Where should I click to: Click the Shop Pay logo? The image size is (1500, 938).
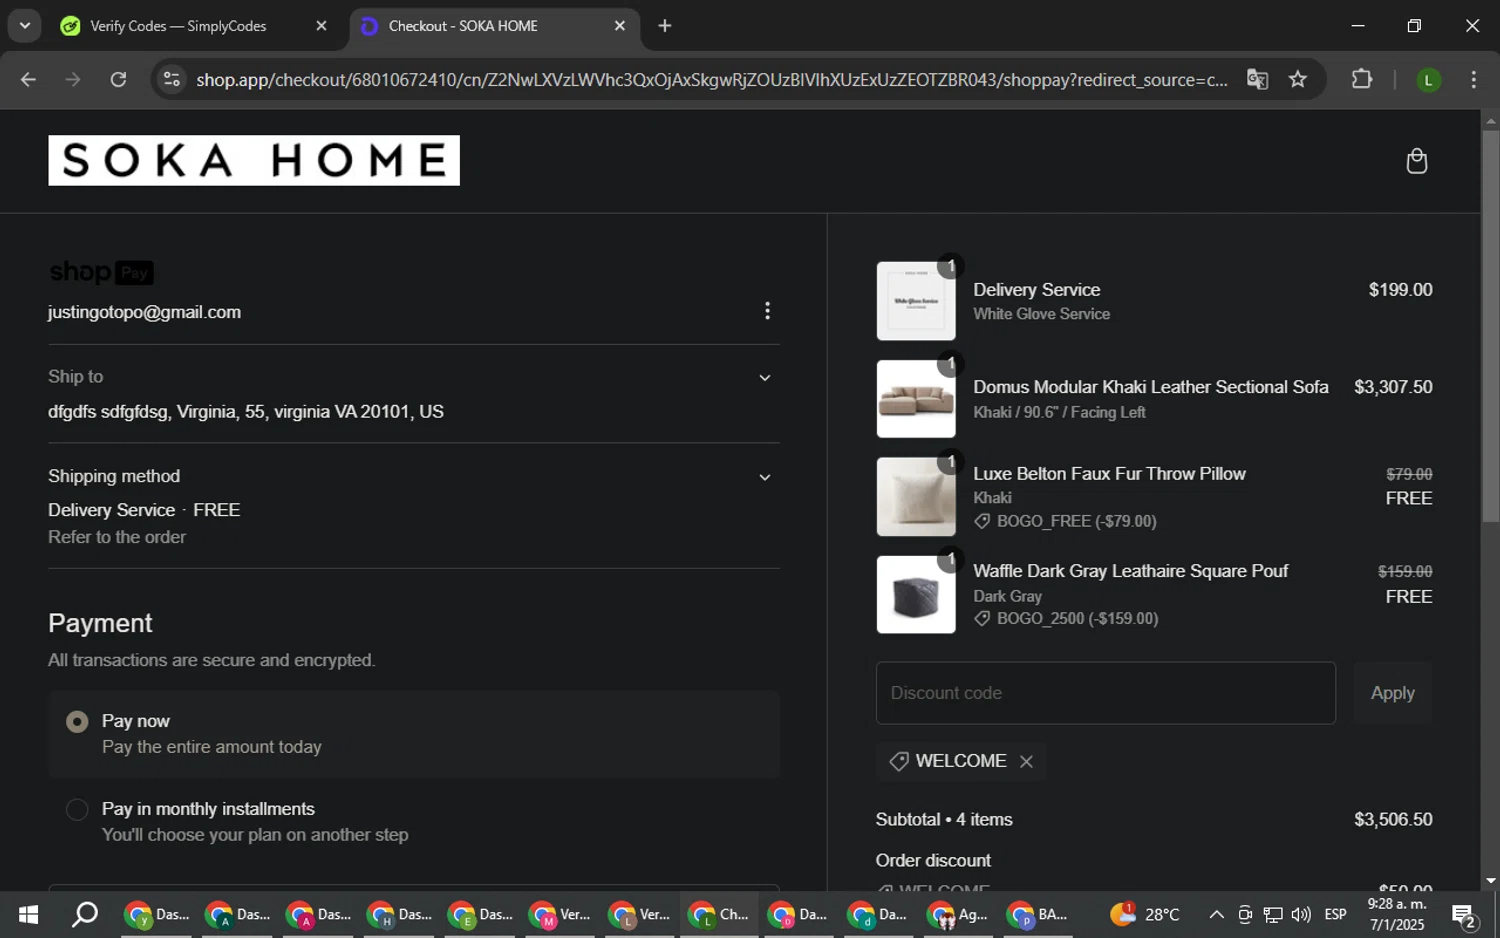tap(101, 272)
